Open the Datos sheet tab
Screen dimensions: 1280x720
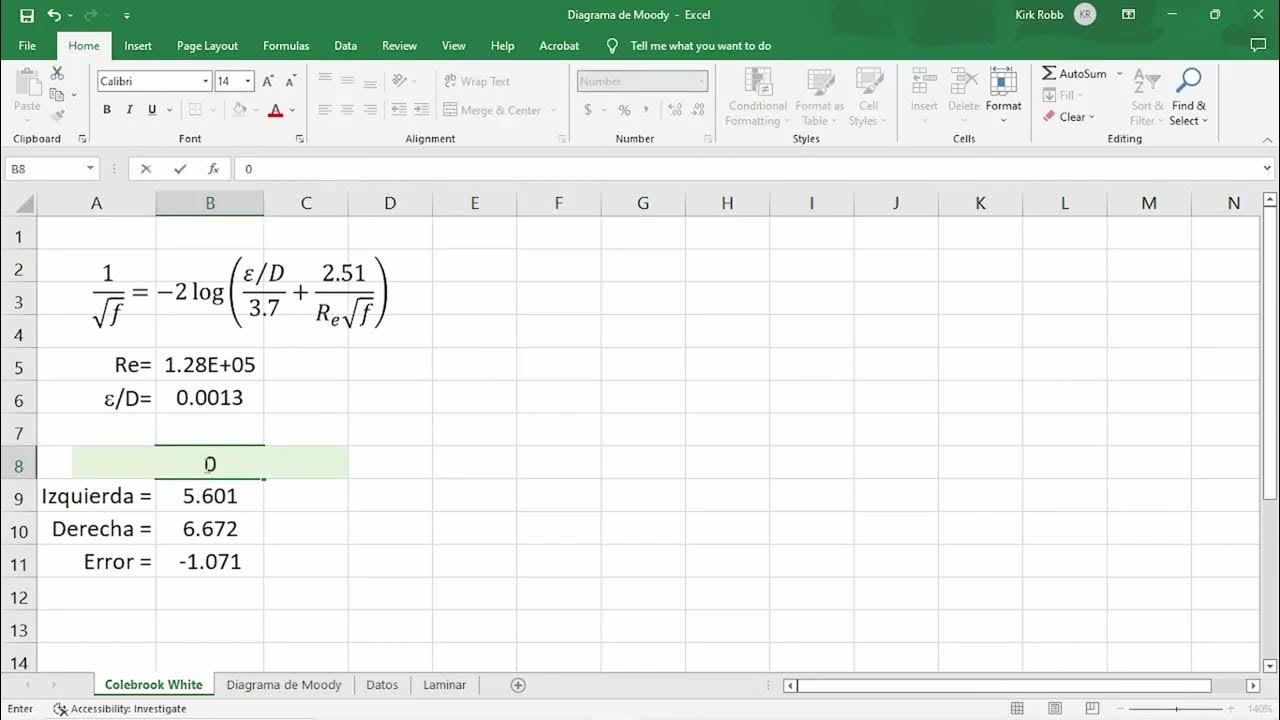[x=382, y=685]
